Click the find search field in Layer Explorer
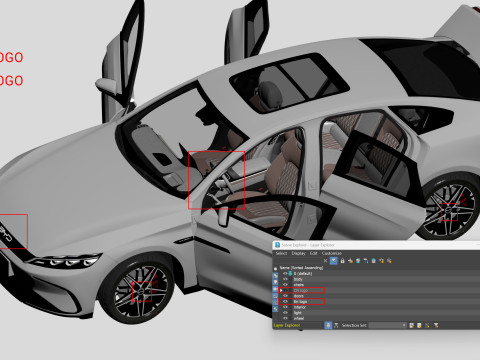The image size is (480, 360). tap(298, 261)
